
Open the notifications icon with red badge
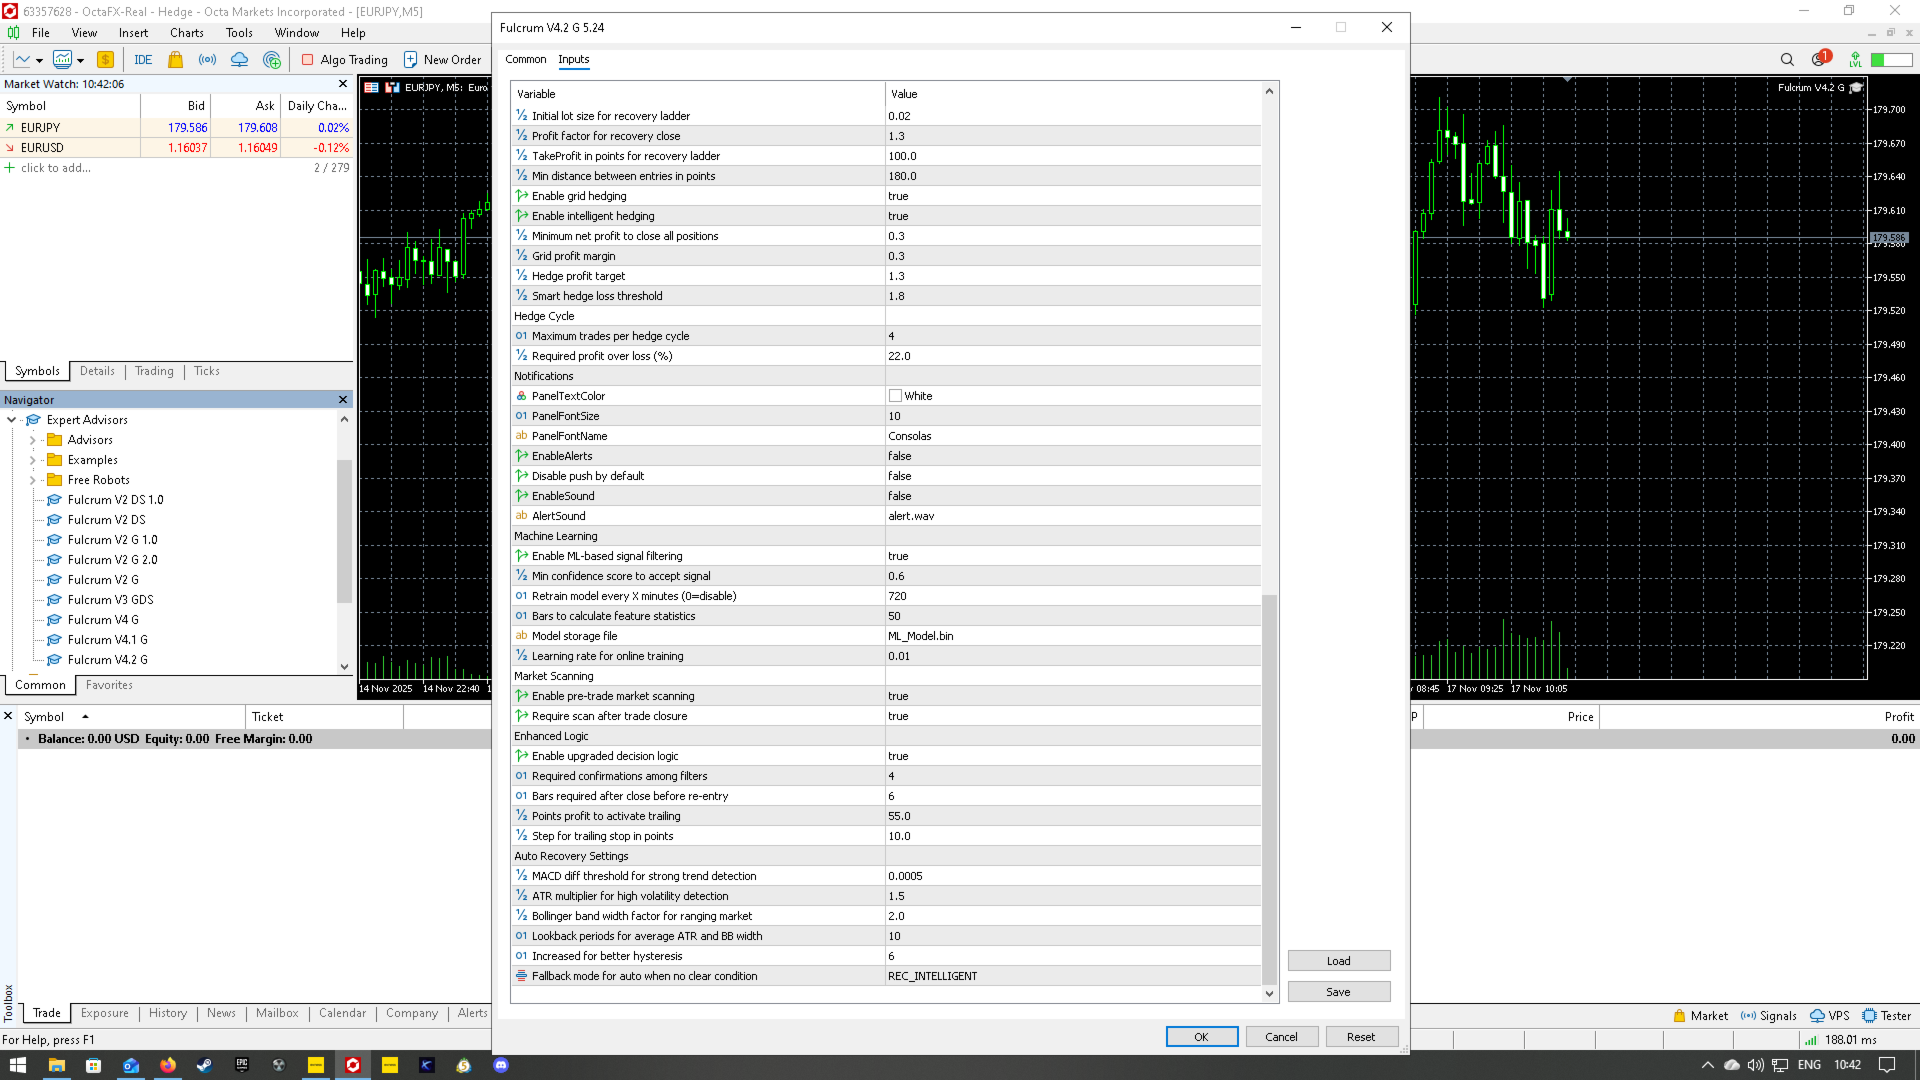pos(1820,59)
